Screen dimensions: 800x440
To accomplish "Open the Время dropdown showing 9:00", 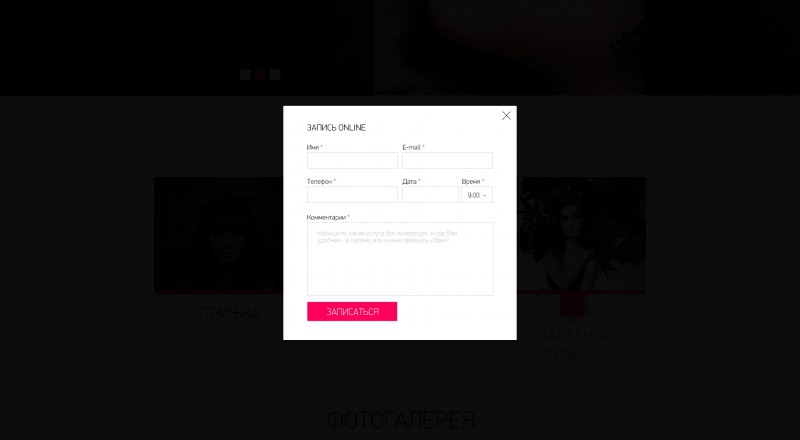I will (x=477, y=195).
